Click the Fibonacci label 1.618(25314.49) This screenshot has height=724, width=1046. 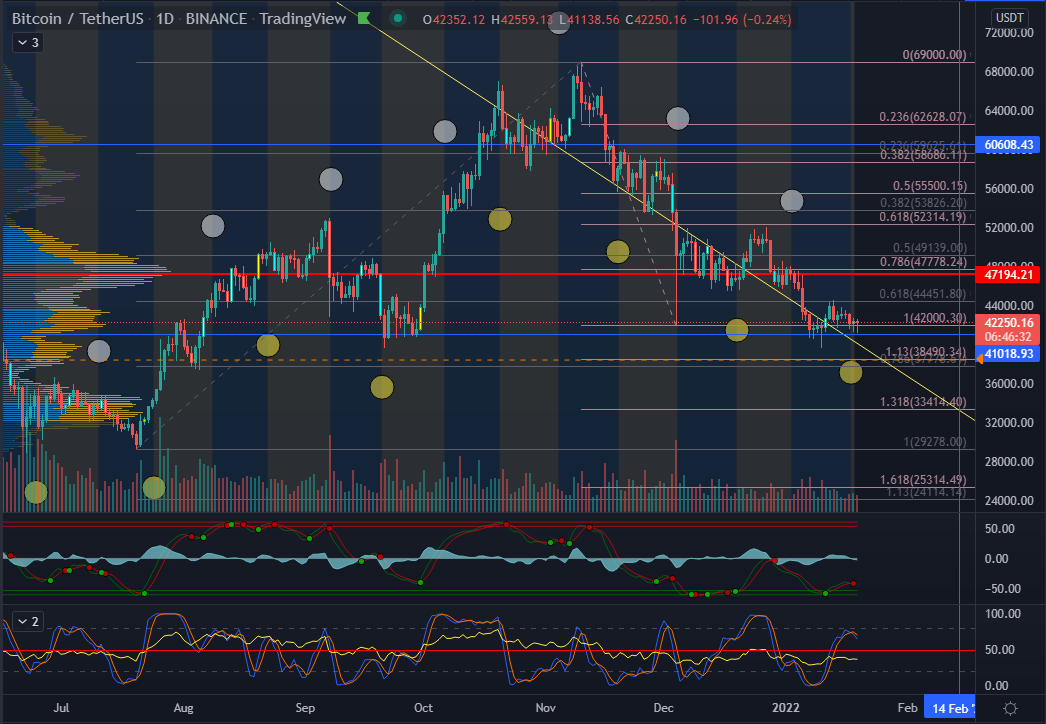coord(923,480)
